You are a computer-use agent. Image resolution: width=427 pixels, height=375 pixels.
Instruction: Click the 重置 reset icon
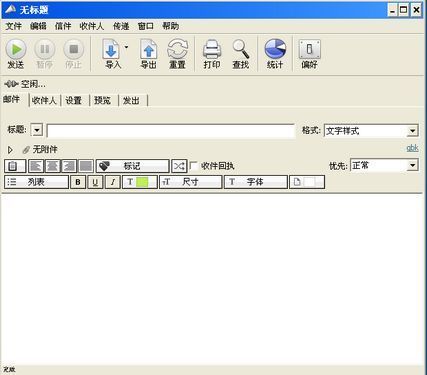tap(177, 49)
